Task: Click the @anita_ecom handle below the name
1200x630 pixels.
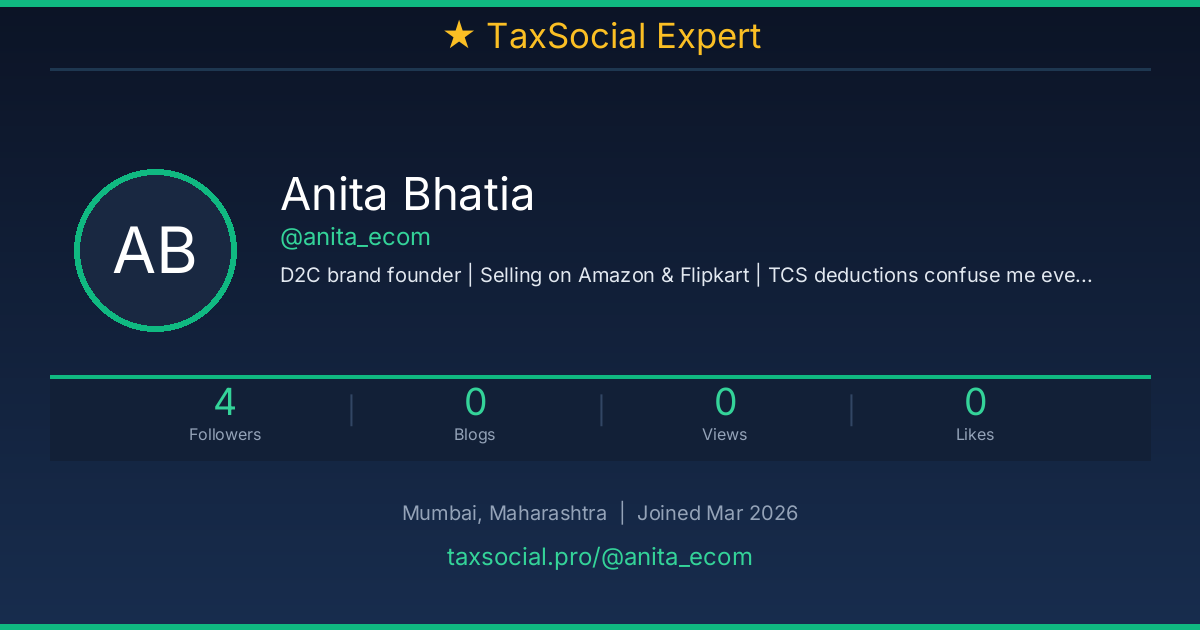Action: (x=355, y=237)
